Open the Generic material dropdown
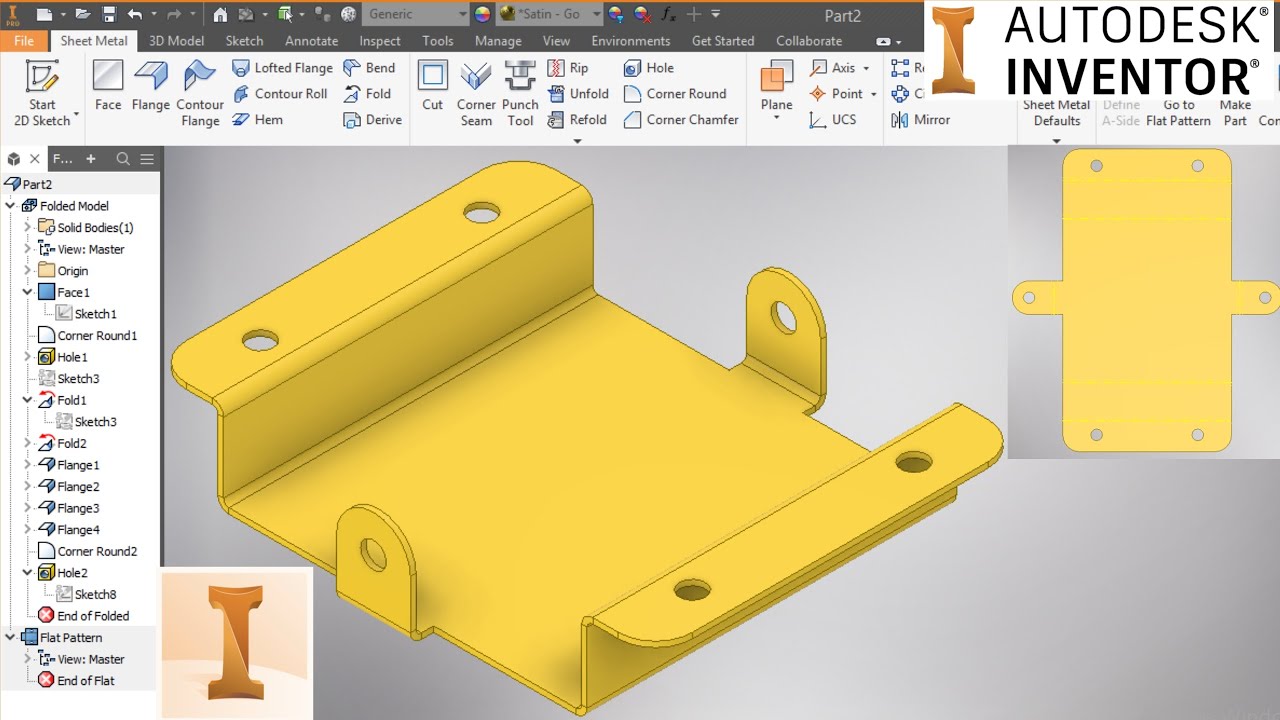This screenshot has height=720, width=1280. (460, 14)
